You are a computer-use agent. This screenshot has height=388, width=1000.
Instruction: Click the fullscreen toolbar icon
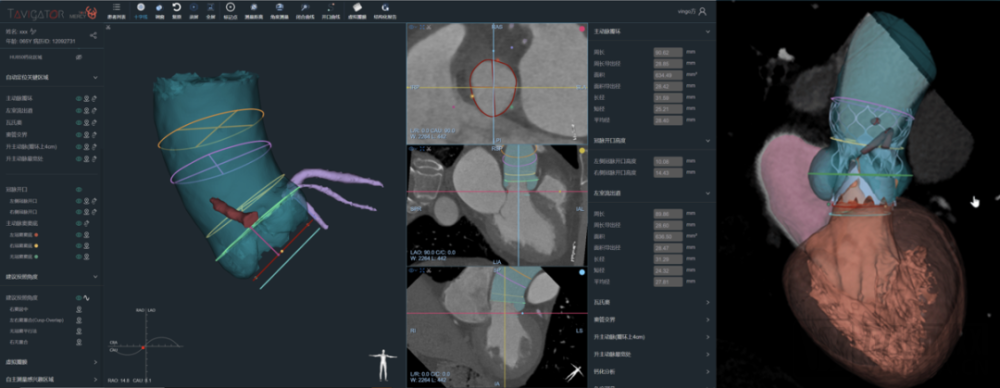(210, 7)
